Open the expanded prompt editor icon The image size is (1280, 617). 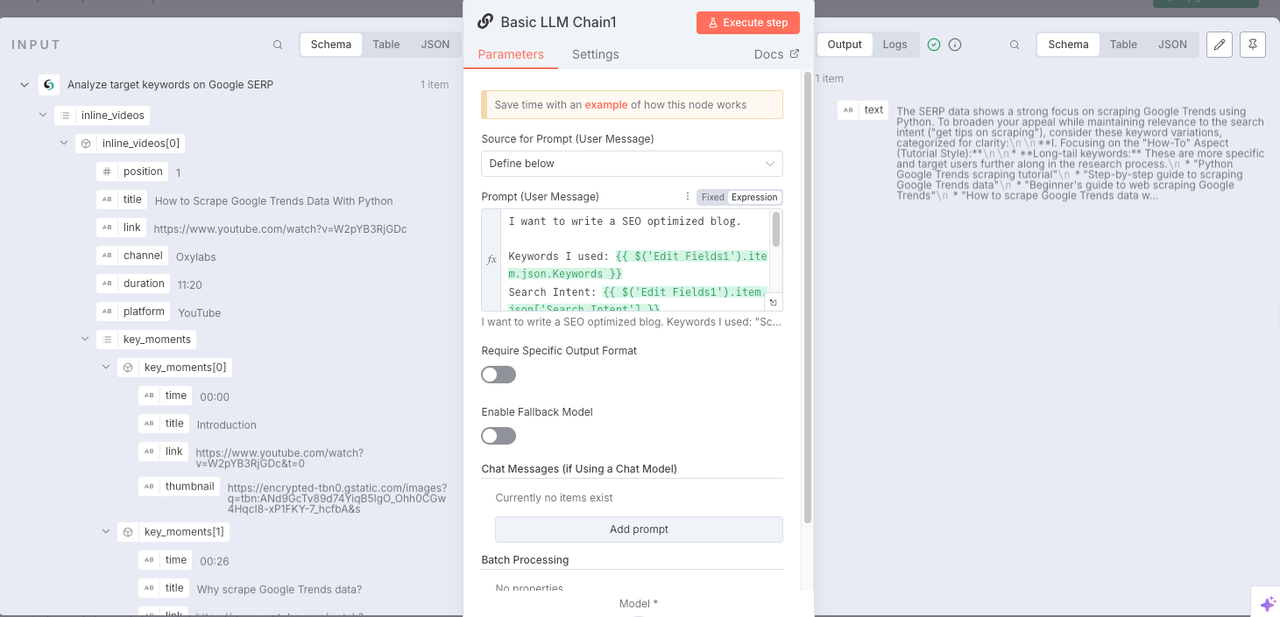pyautogui.click(x=773, y=302)
